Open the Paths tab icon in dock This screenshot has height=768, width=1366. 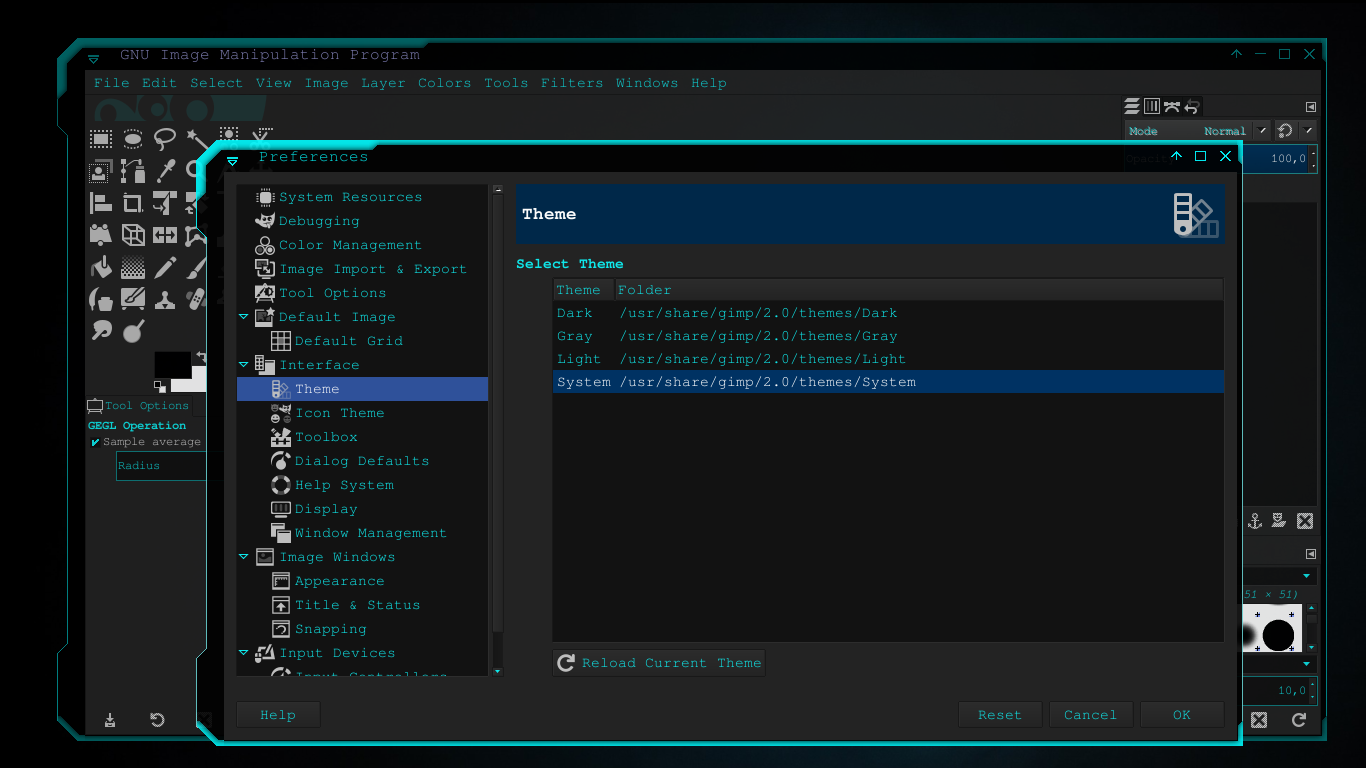[x=1172, y=106]
